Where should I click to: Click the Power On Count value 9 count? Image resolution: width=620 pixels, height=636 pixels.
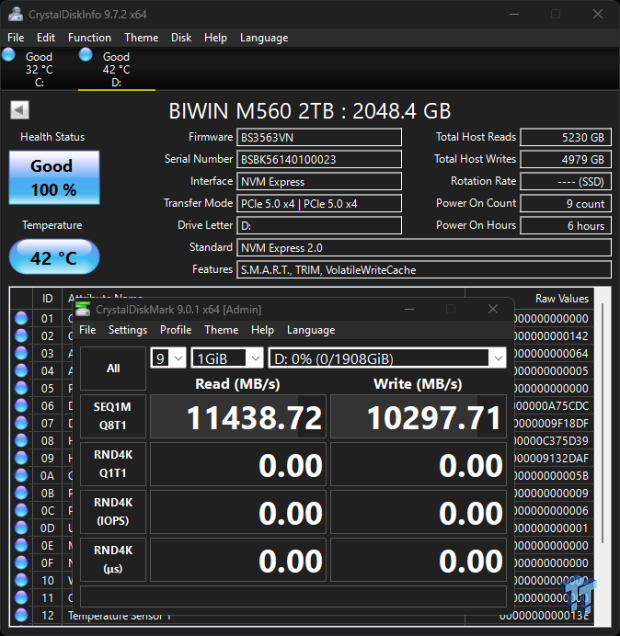pos(566,204)
